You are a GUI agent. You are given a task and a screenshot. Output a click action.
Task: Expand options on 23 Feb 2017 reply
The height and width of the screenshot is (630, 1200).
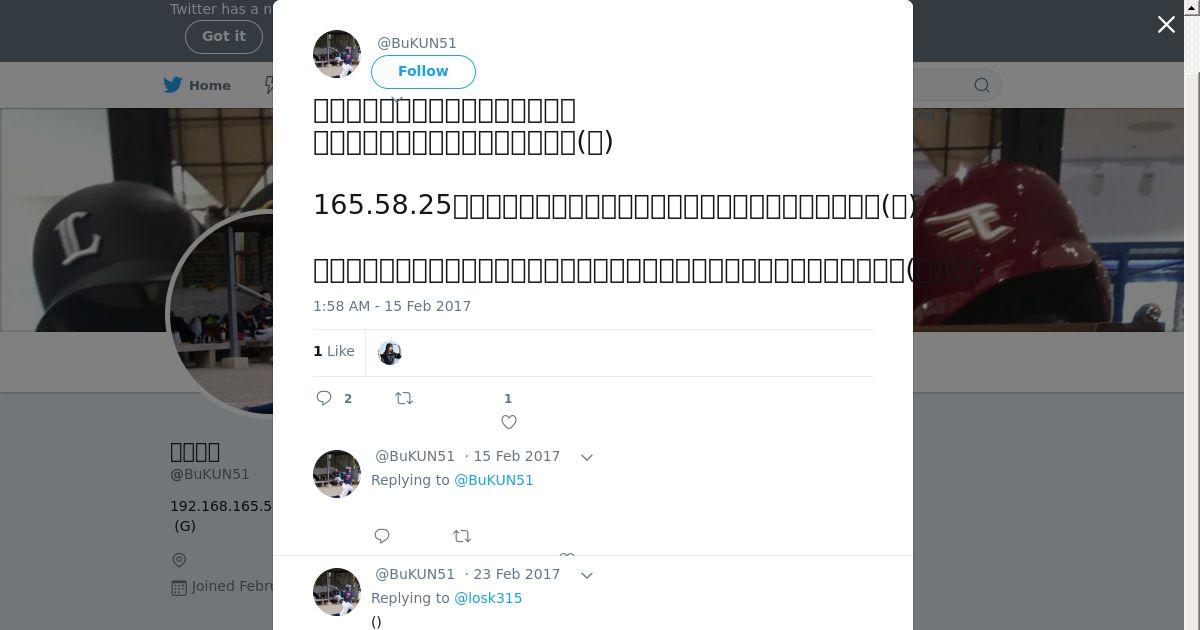pyautogui.click(x=587, y=575)
